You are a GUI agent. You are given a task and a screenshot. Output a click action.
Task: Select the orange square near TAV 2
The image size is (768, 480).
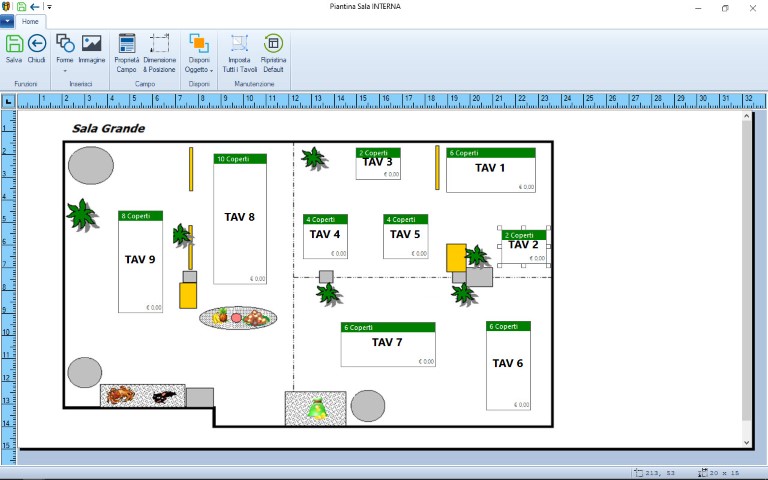[x=456, y=256]
